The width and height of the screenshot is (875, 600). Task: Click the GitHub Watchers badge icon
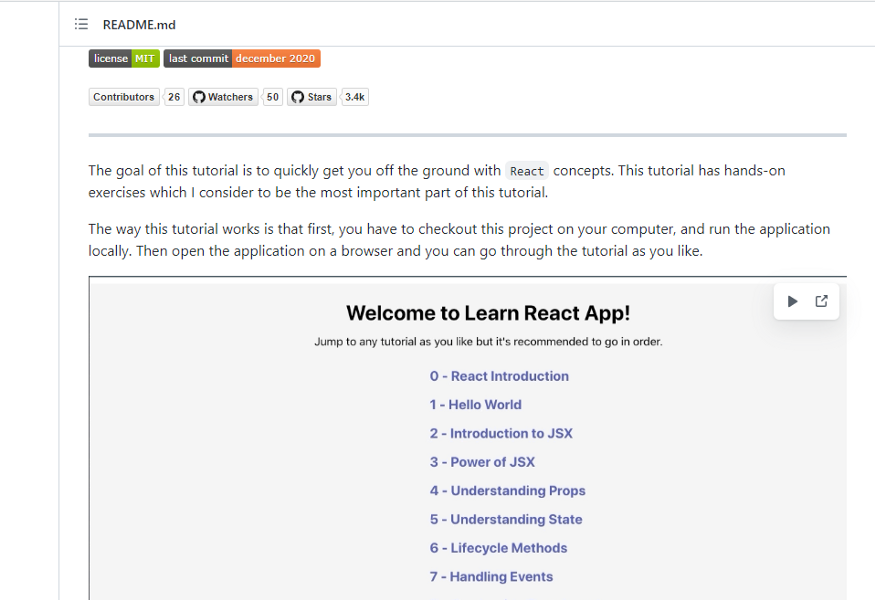pos(199,97)
